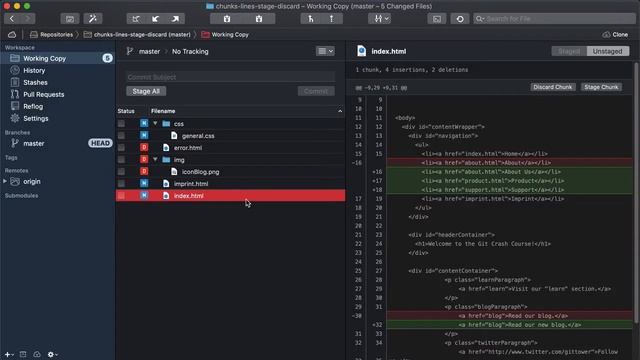Click the Commit button
640x360 pixels.
(x=316, y=91)
